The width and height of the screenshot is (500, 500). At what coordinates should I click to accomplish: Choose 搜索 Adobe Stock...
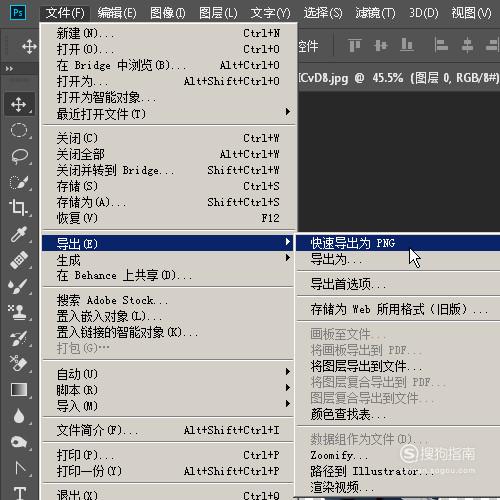point(168,300)
